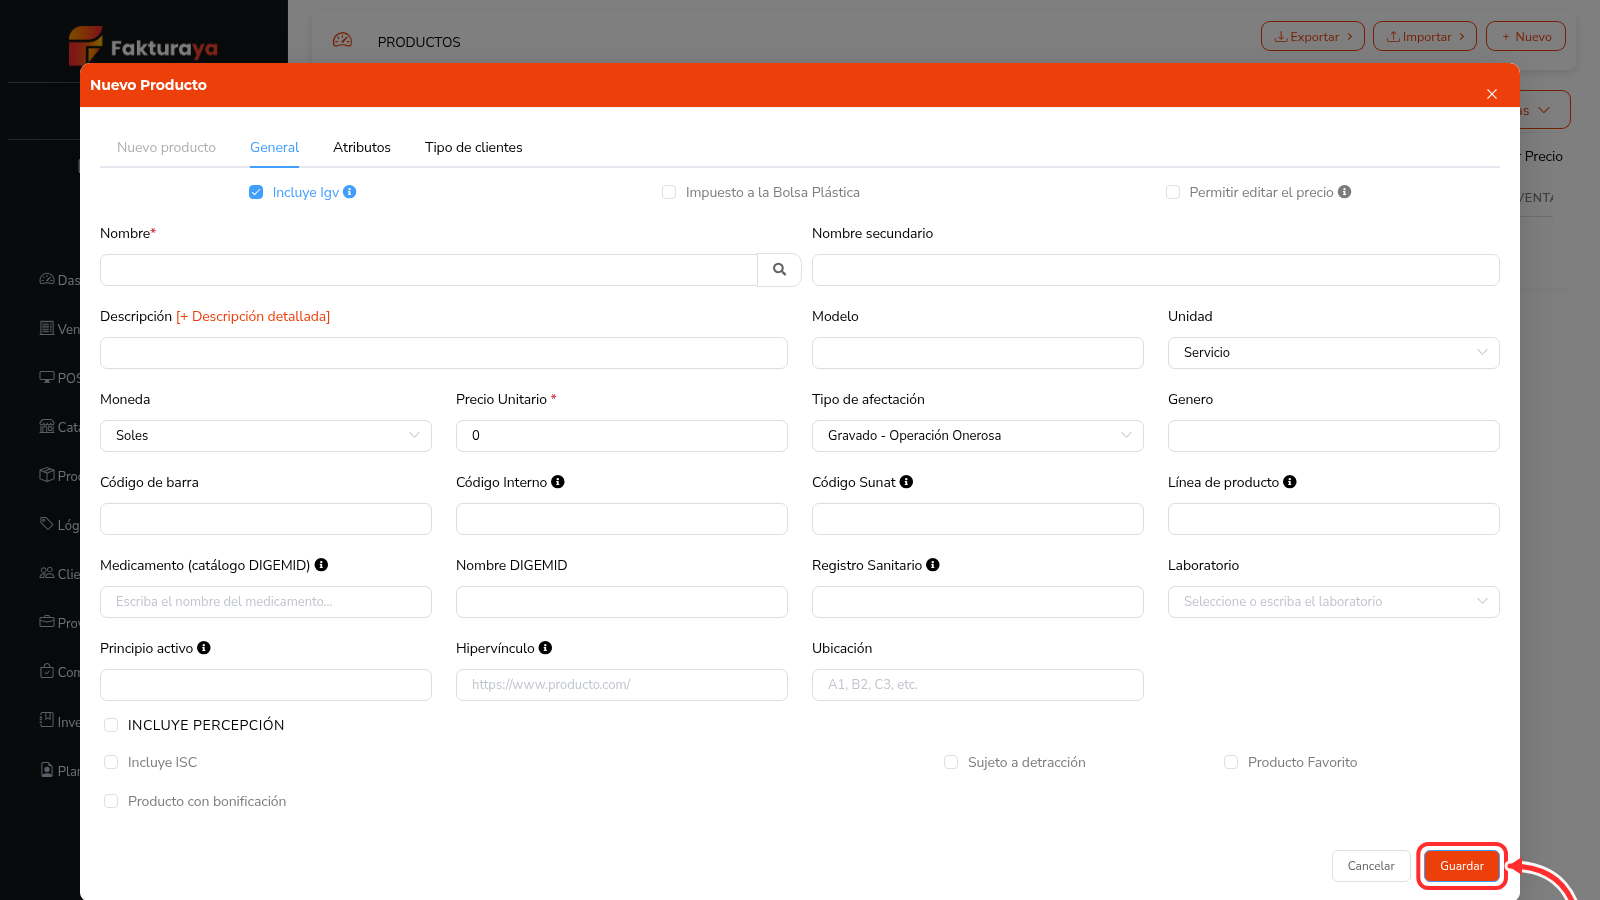Mark Producto Favorito checkbox

click(x=1231, y=762)
